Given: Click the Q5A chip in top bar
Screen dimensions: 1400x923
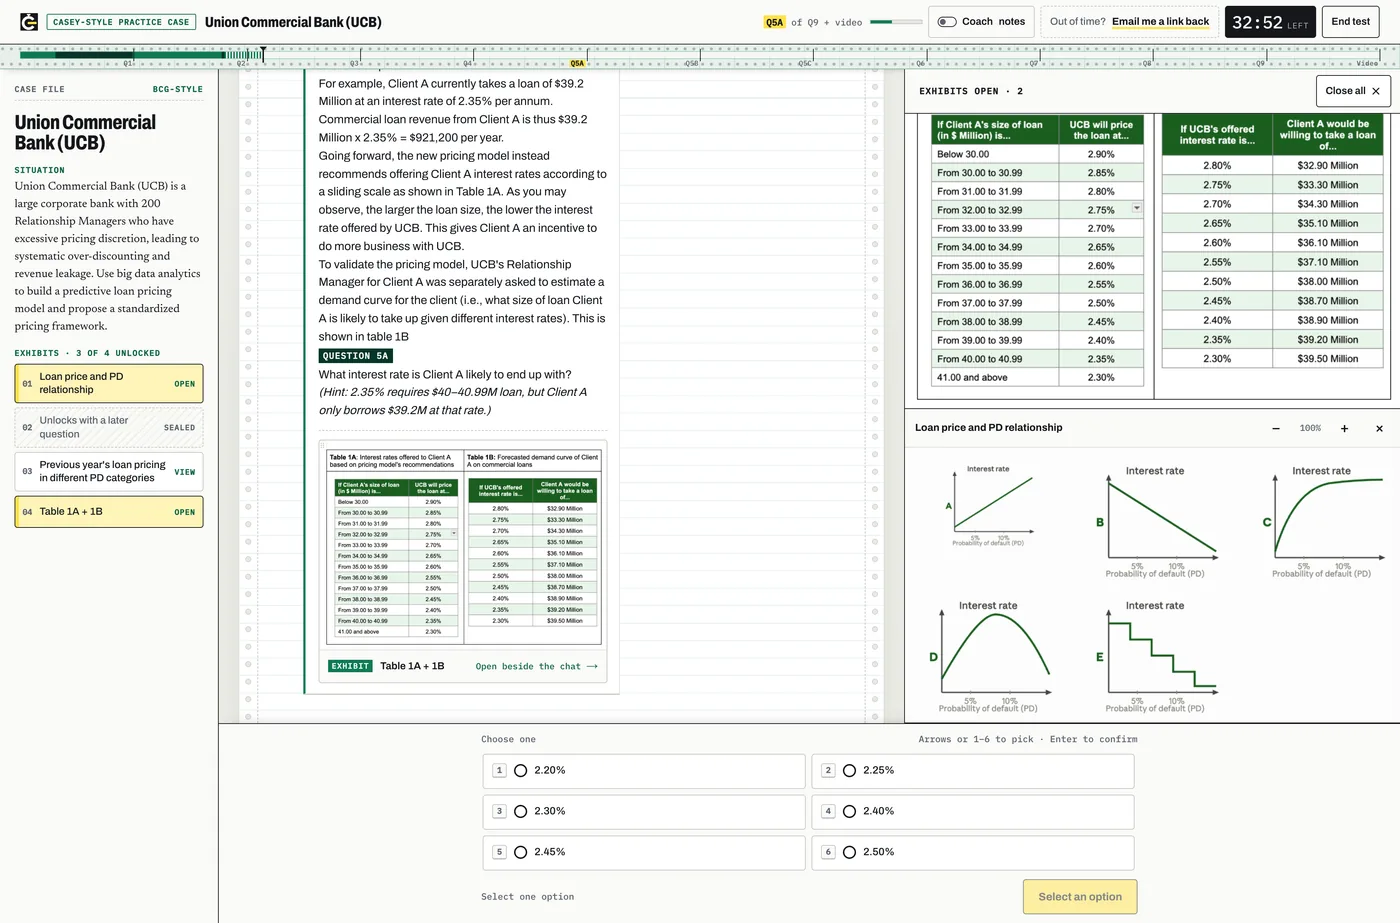Looking at the screenshot, I should tap(775, 22).
